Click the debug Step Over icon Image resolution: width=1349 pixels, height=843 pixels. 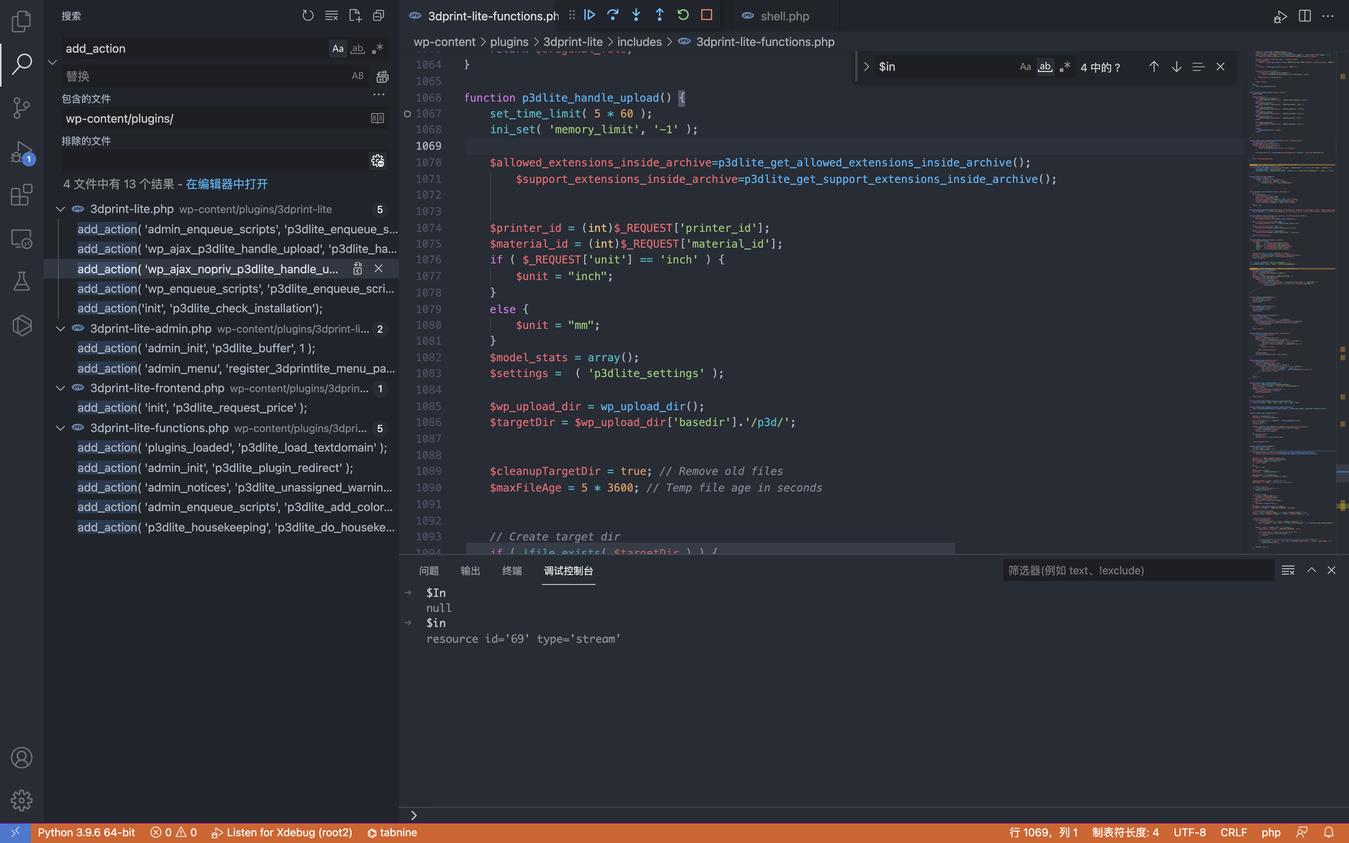pos(613,15)
